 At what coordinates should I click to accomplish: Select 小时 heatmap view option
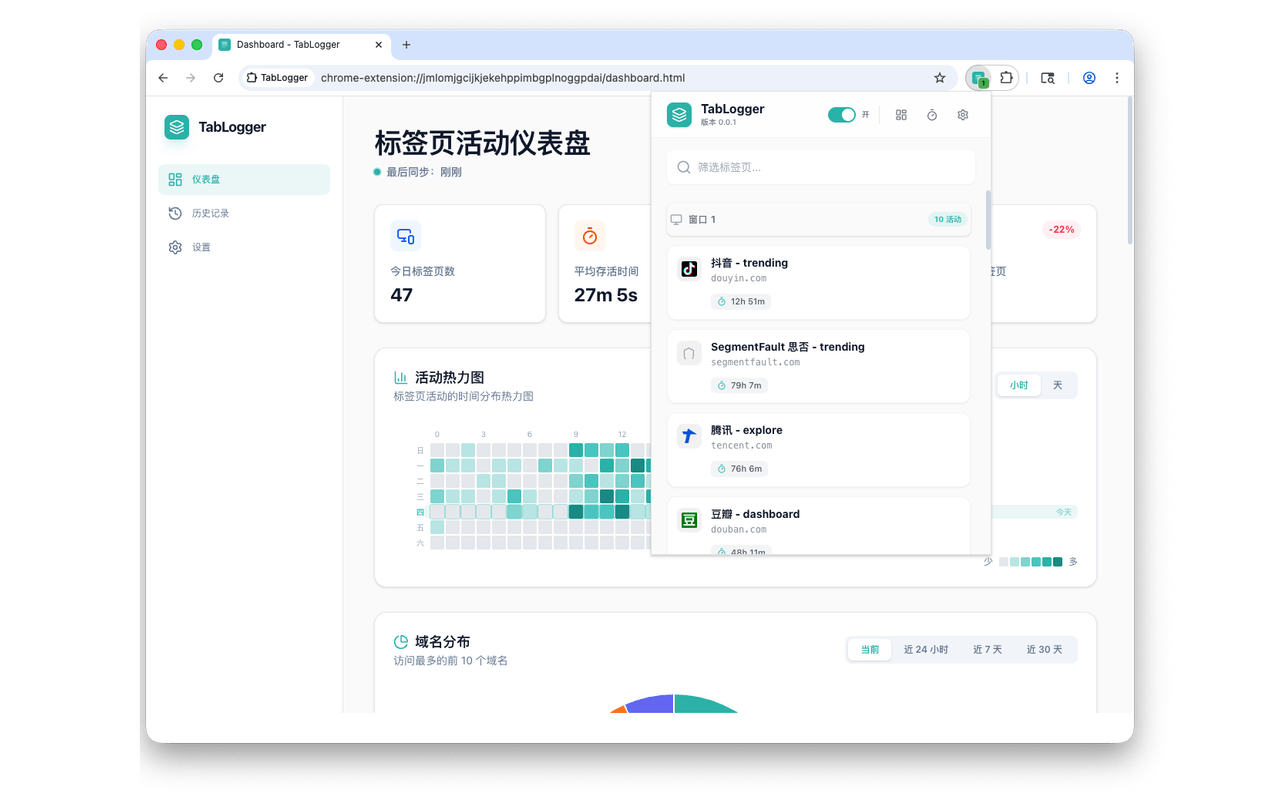click(1018, 385)
